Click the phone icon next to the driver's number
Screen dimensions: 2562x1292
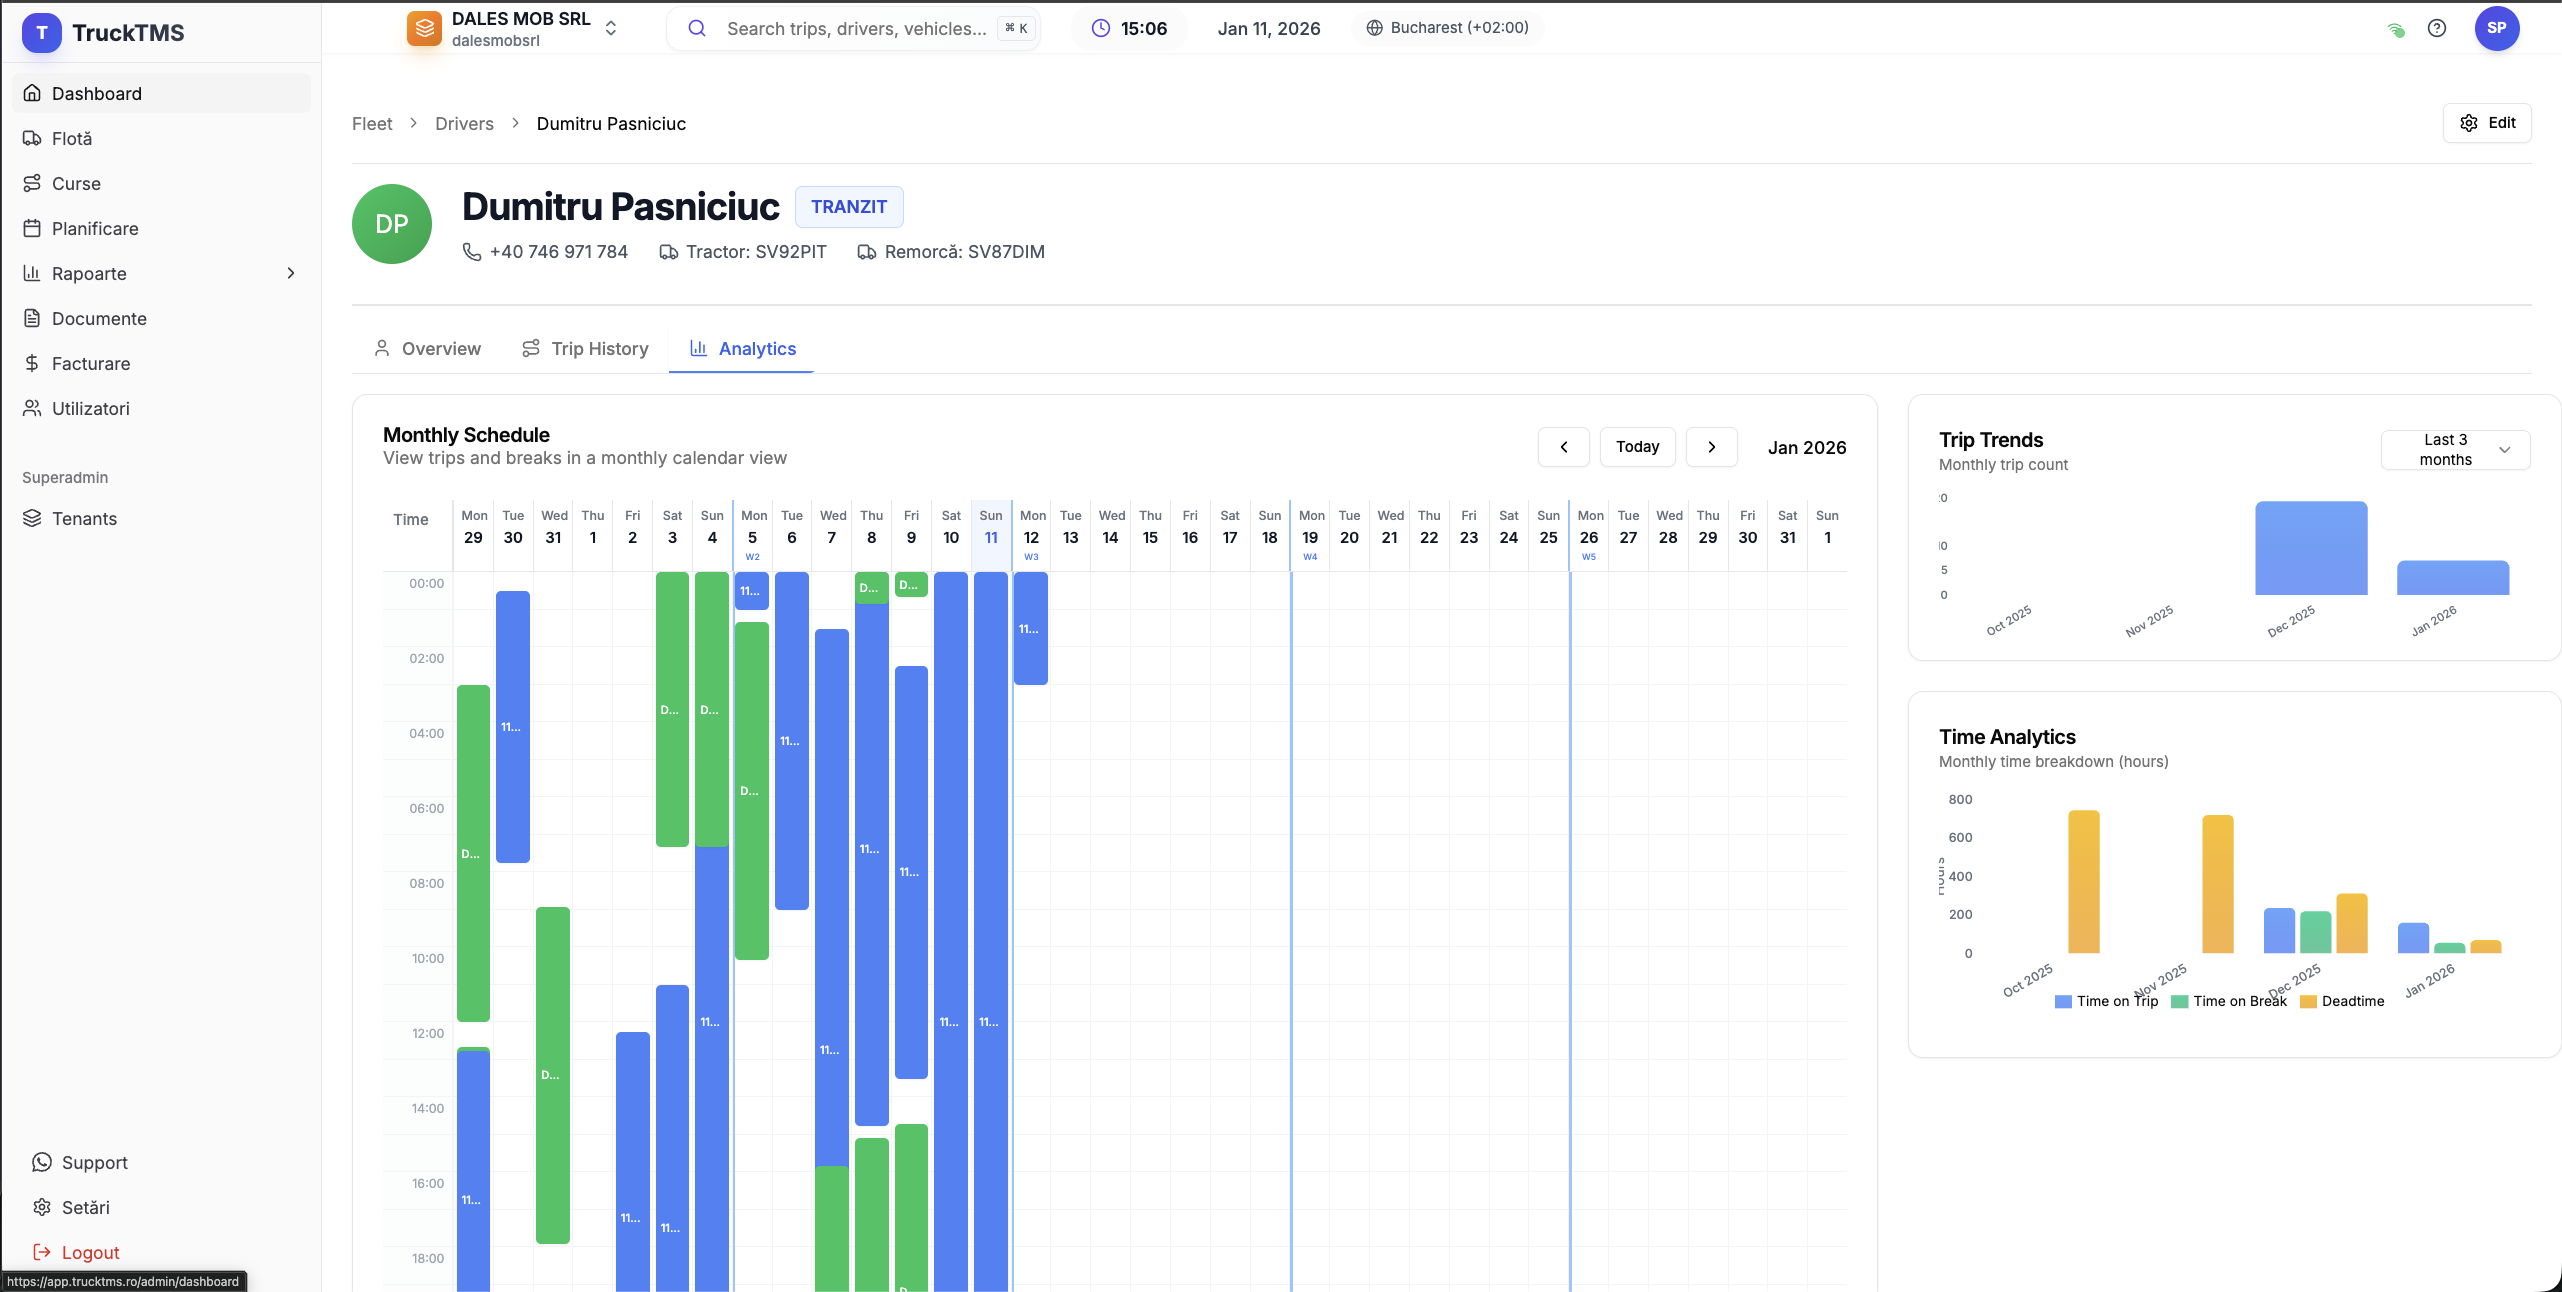[472, 252]
